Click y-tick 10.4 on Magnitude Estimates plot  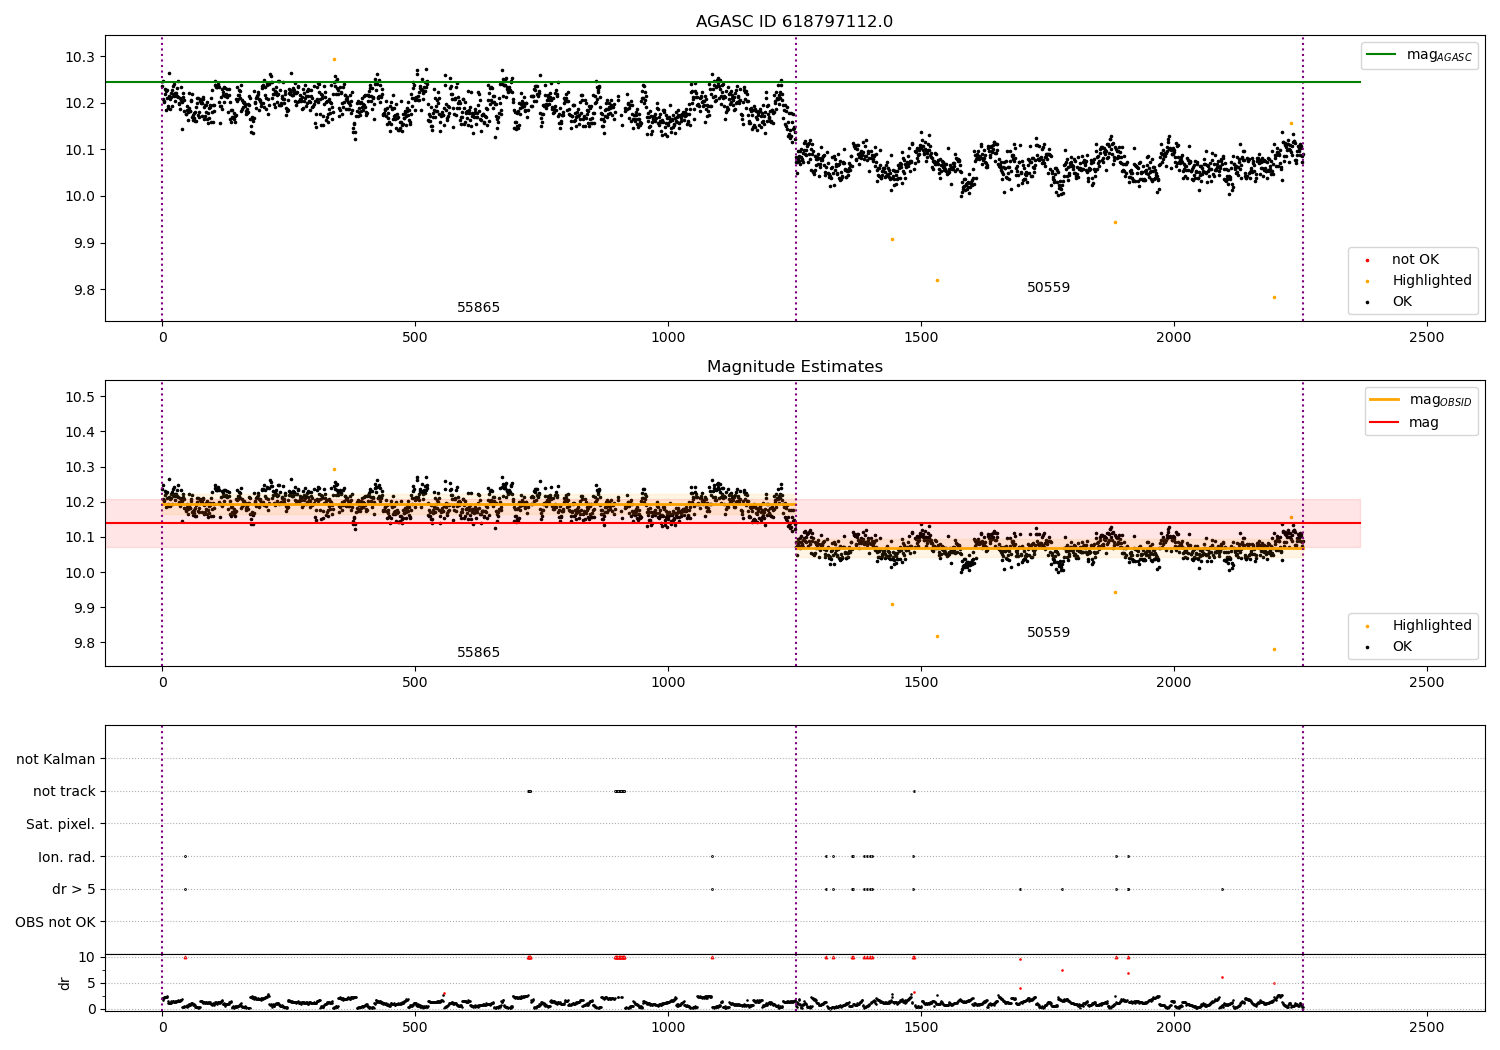(80, 432)
